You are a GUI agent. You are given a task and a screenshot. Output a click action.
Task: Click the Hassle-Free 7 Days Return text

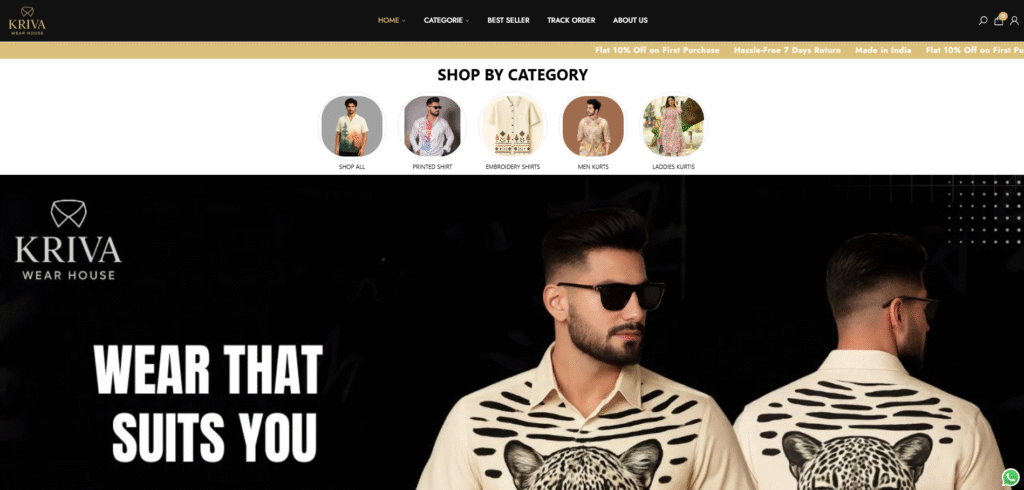[787, 50]
